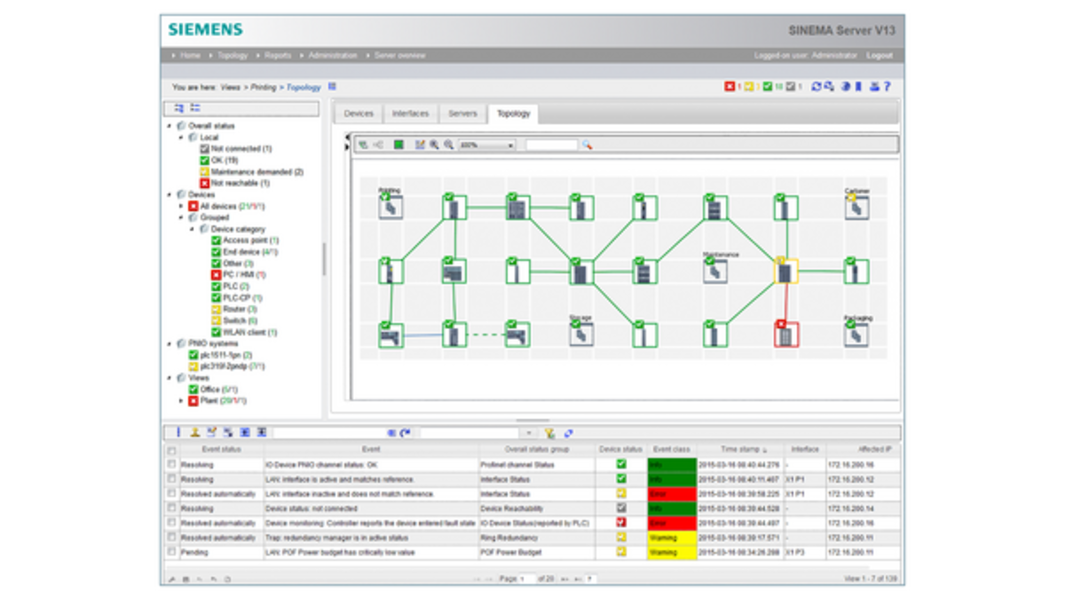
Task: Click green Info class cell of Profinet channel Status
Action: click(672, 465)
